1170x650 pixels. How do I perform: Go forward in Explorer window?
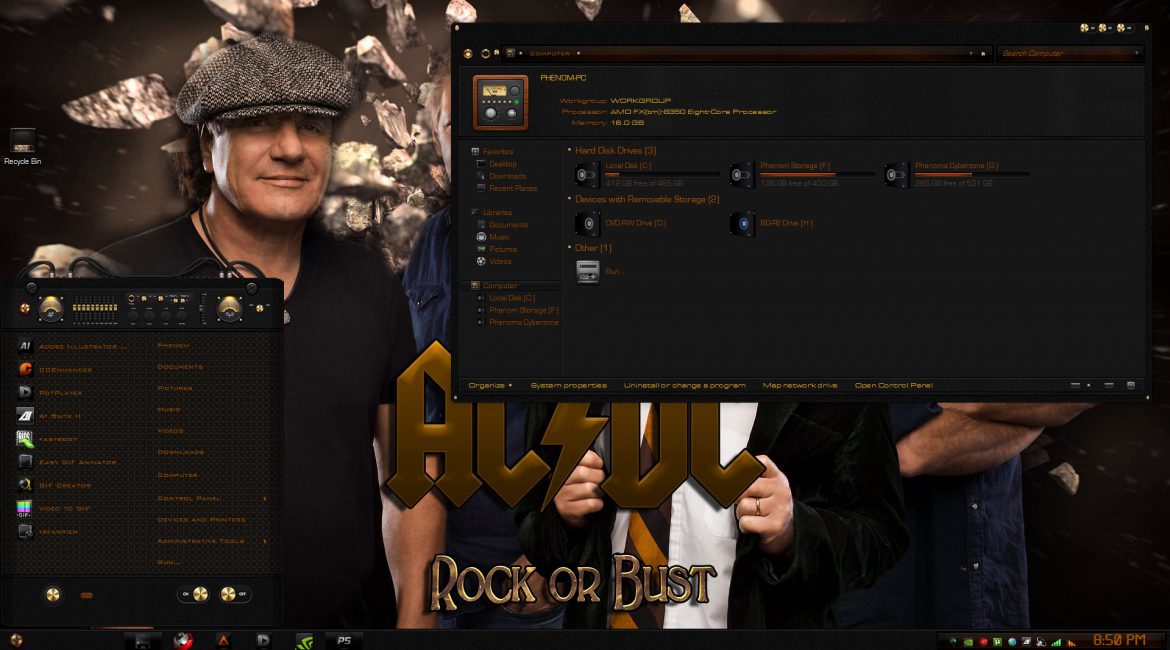tap(485, 54)
